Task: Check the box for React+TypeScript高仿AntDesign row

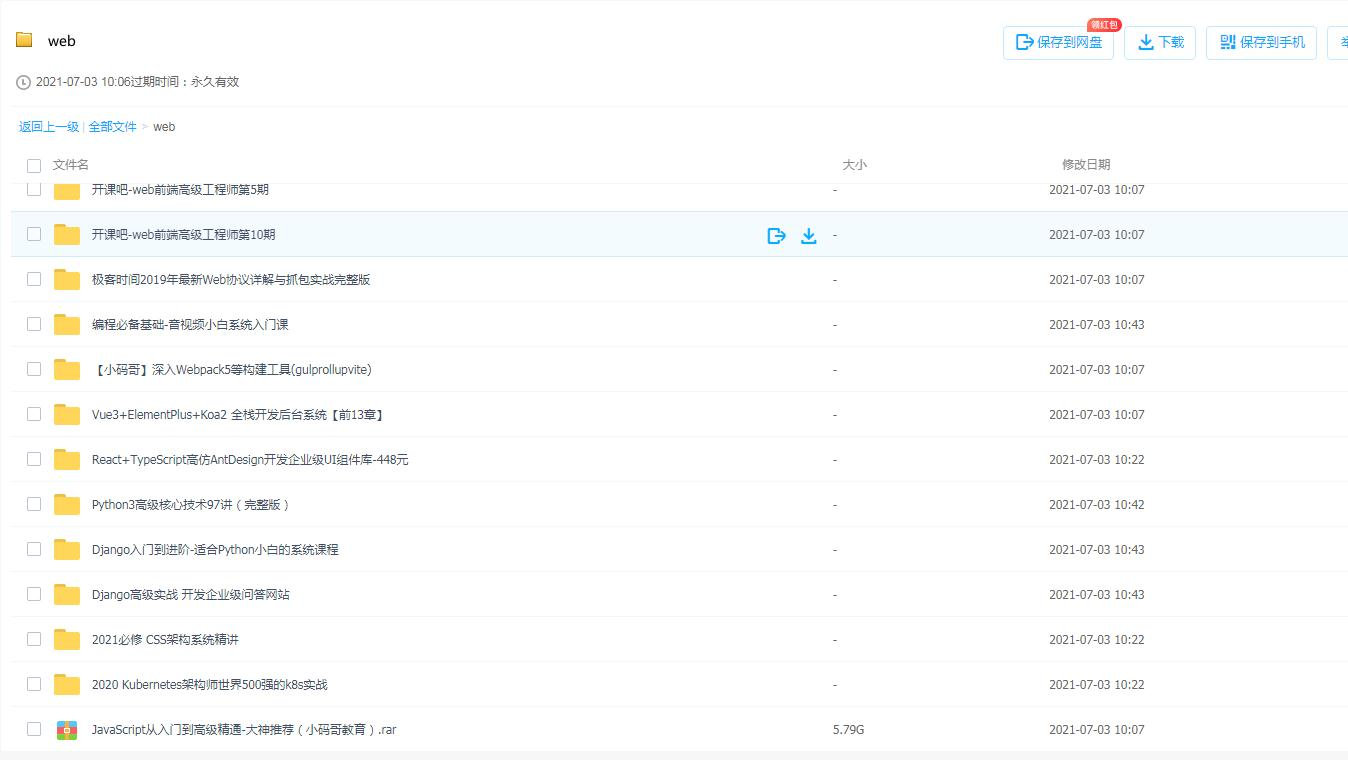Action: pos(34,459)
